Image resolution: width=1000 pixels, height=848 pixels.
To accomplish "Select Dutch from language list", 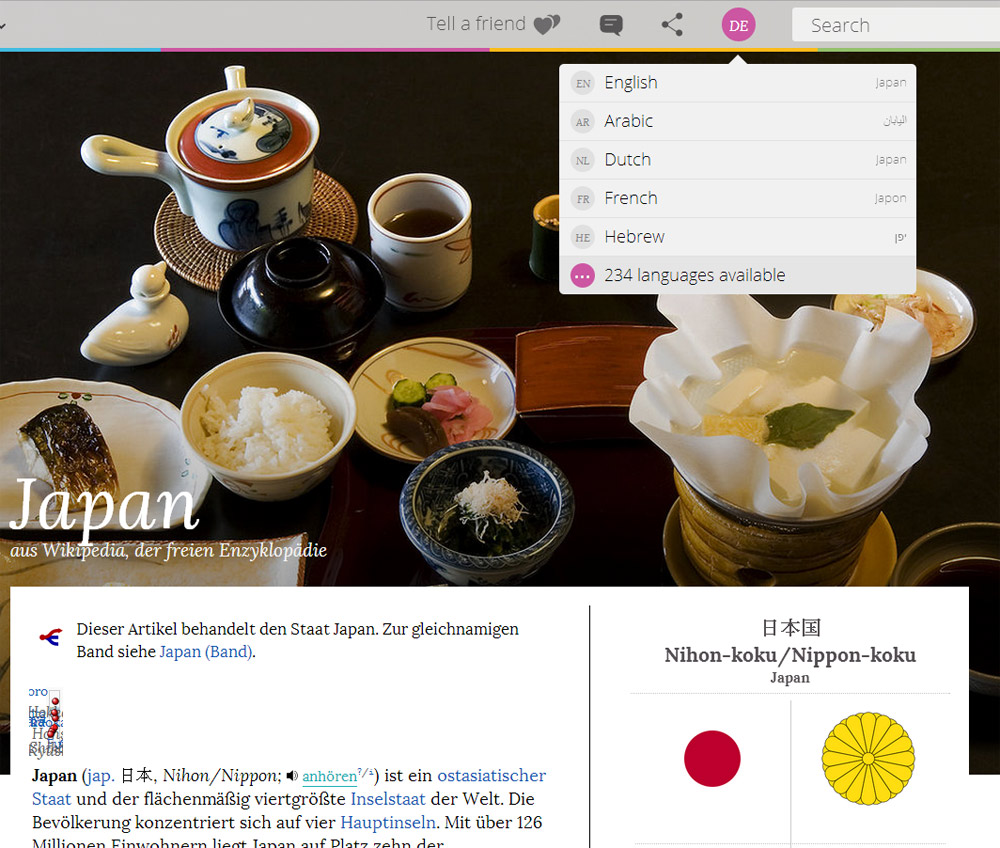I will click(x=737, y=160).
